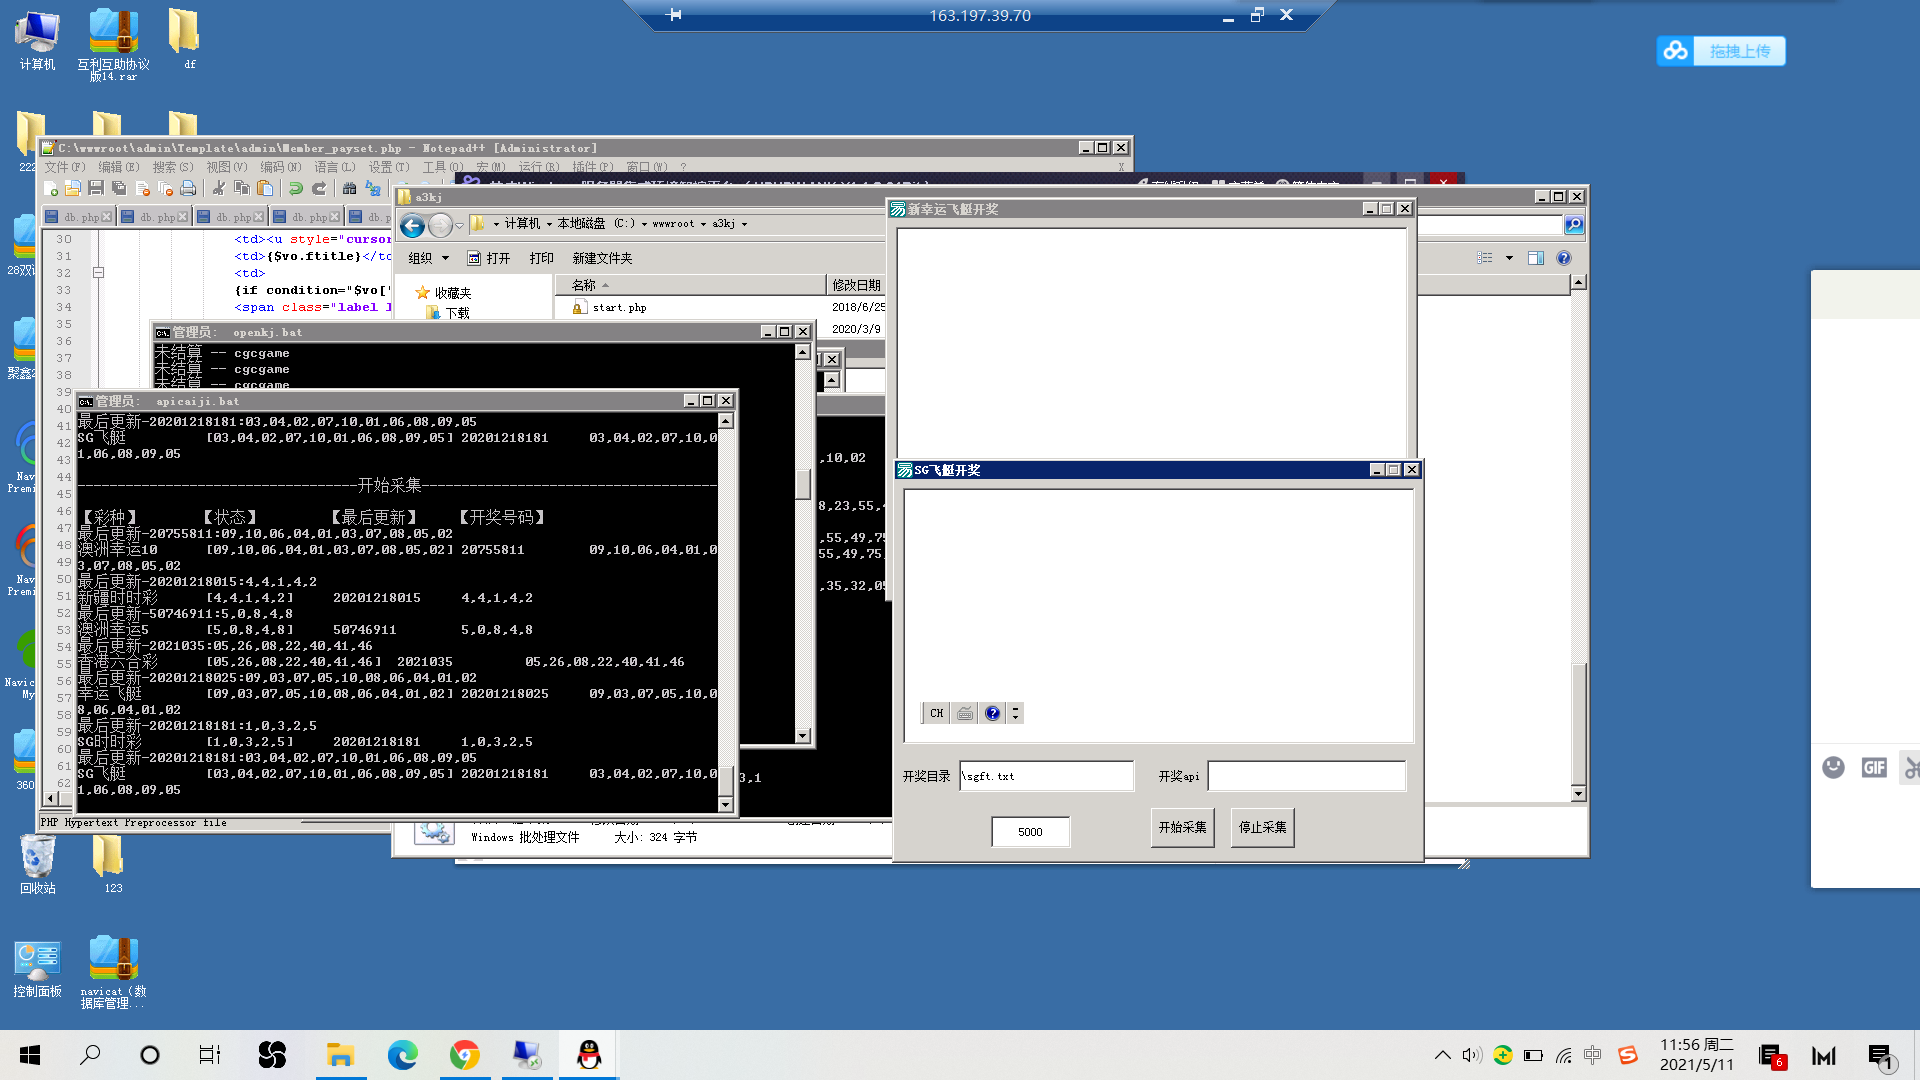Click the Explorer back navigation arrow
This screenshot has width=1920, height=1080.
pyautogui.click(x=412, y=225)
